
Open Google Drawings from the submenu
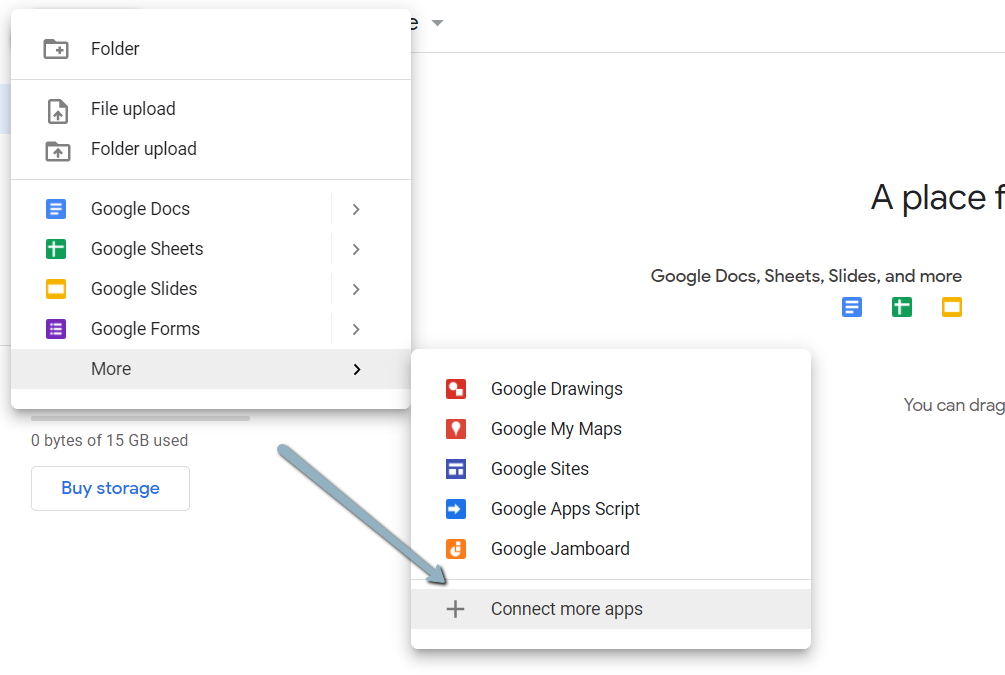456,388
